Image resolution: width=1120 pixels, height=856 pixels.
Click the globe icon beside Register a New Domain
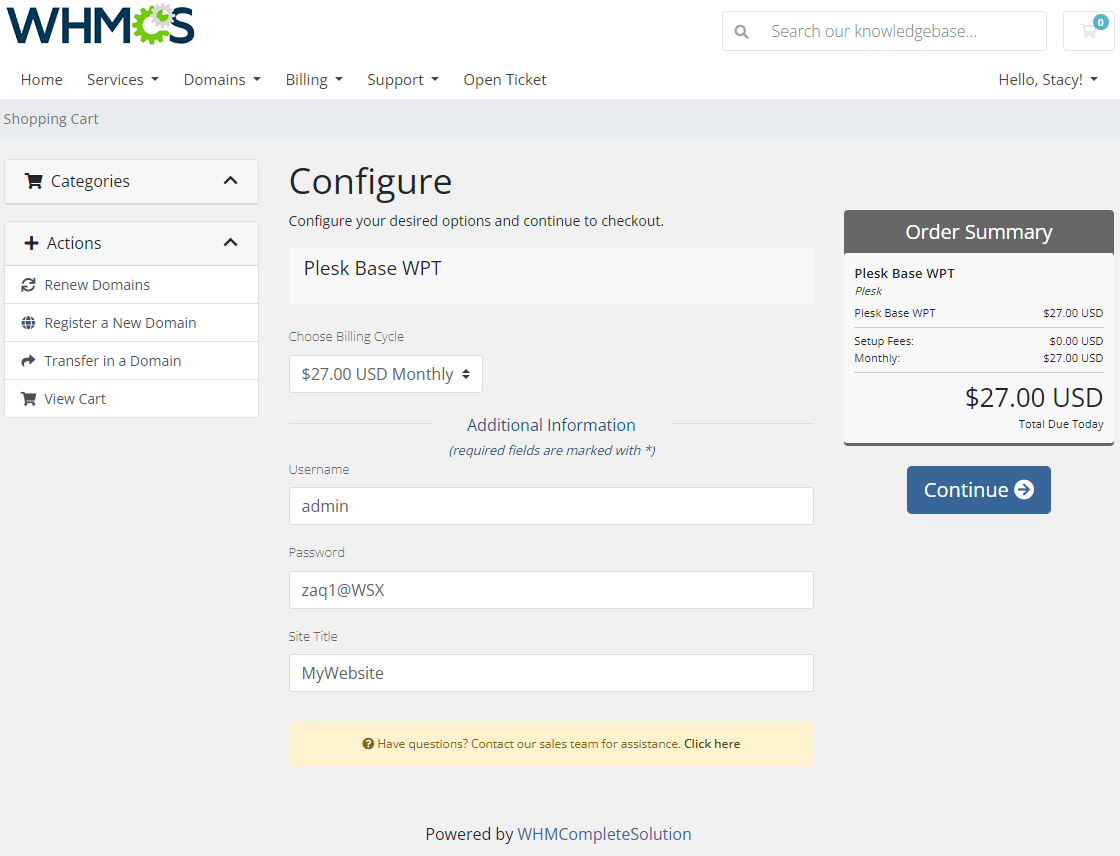pos(28,322)
